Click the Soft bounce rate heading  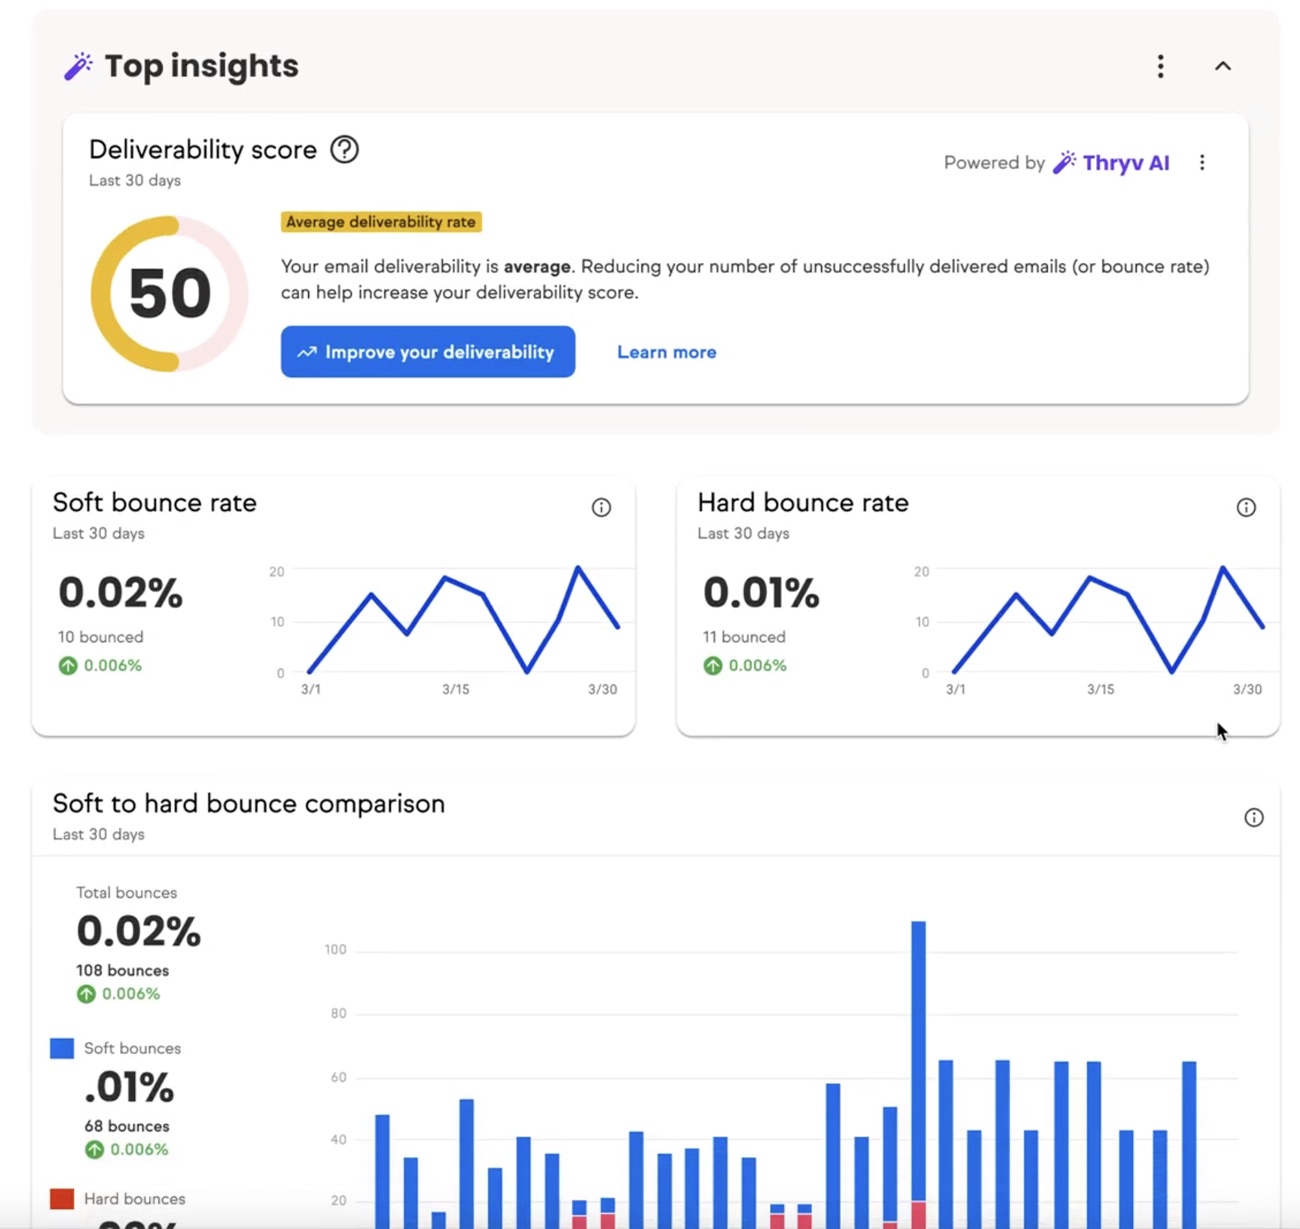(x=154, y=503)
